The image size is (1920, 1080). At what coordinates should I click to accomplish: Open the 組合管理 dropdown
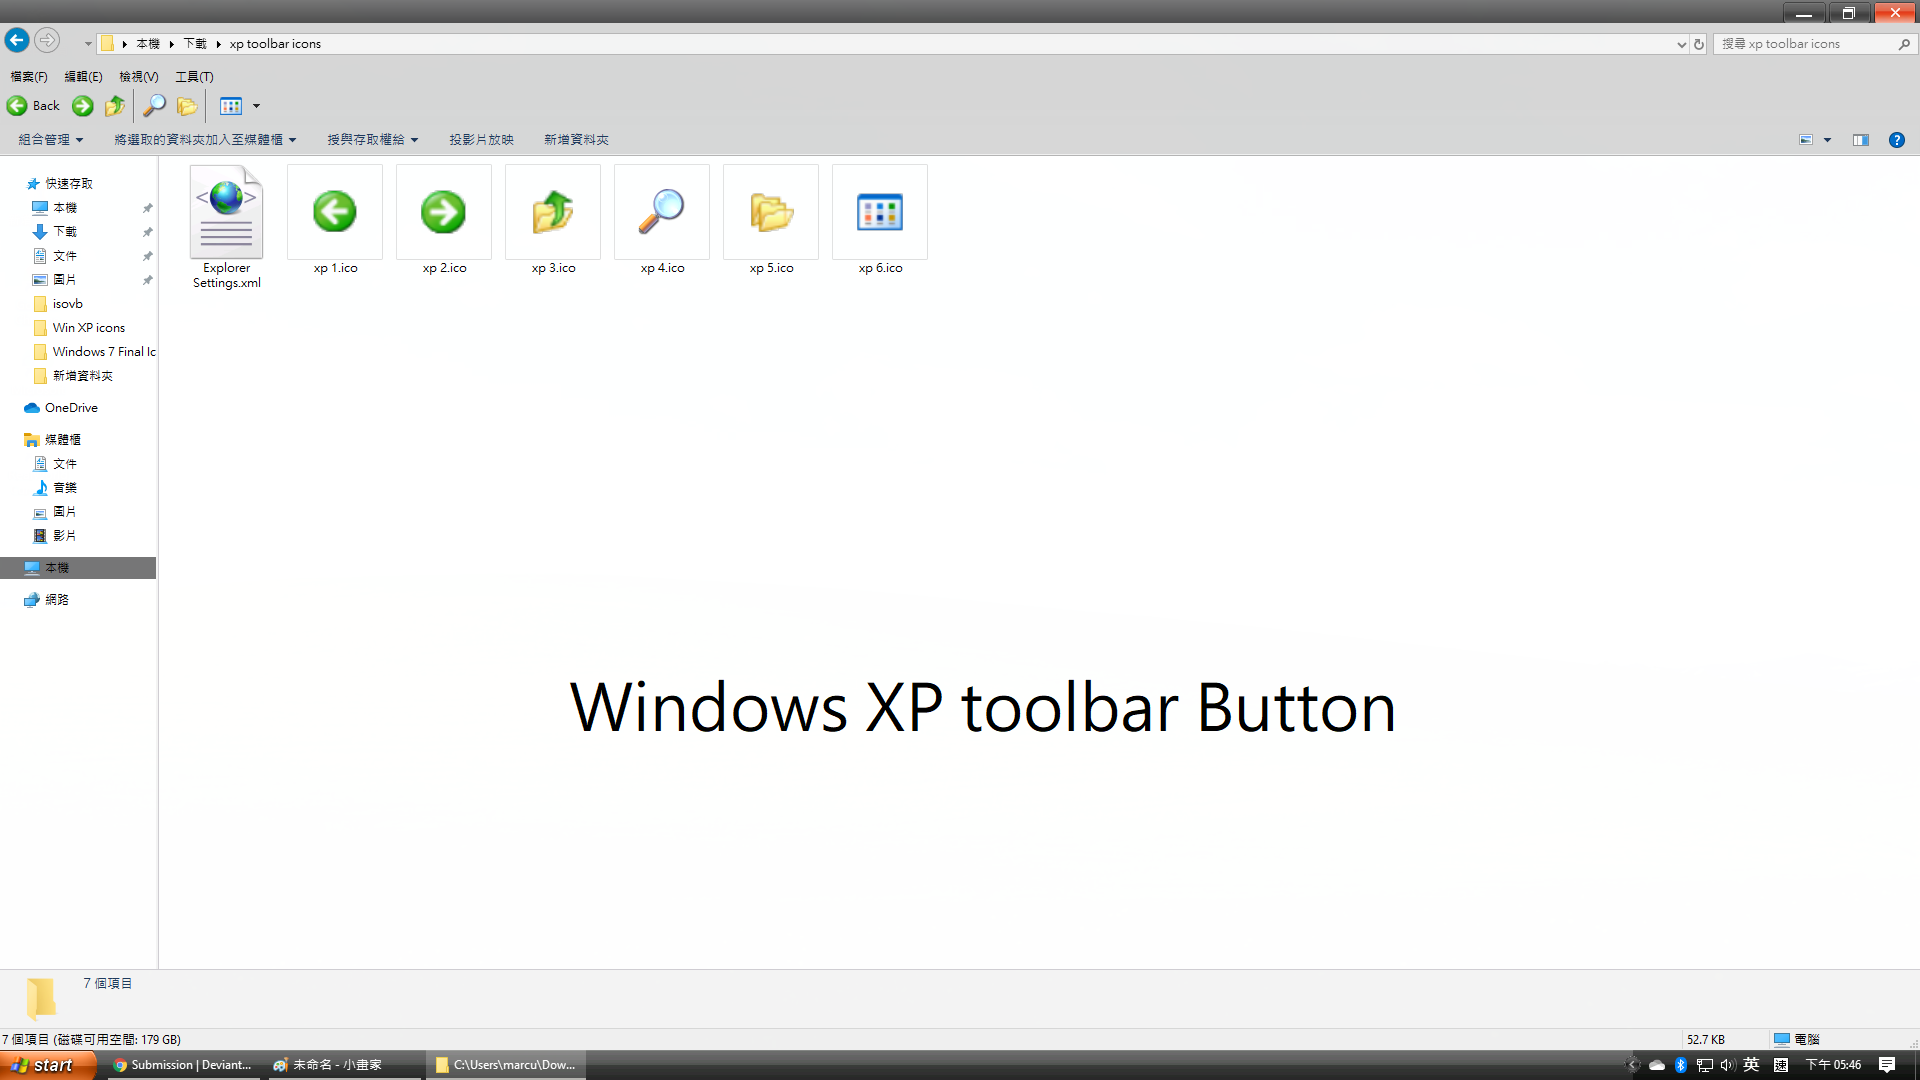coord(48,139)
